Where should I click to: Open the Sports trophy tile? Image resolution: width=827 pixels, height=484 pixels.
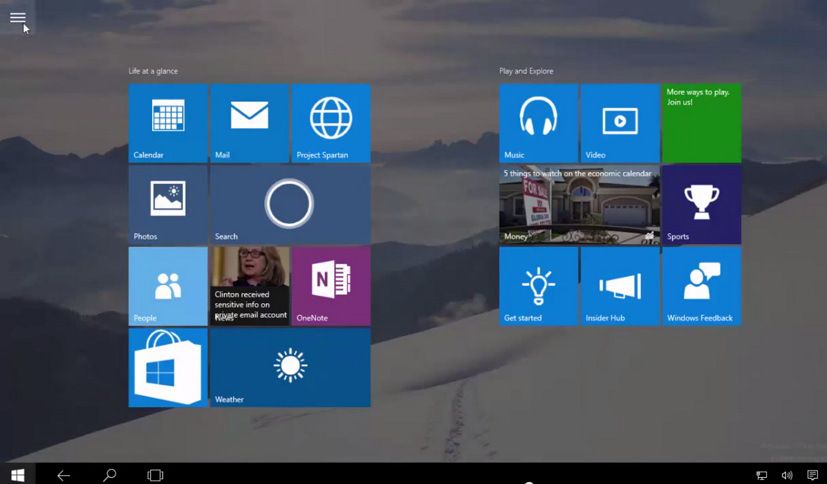(x=701, y=204)
